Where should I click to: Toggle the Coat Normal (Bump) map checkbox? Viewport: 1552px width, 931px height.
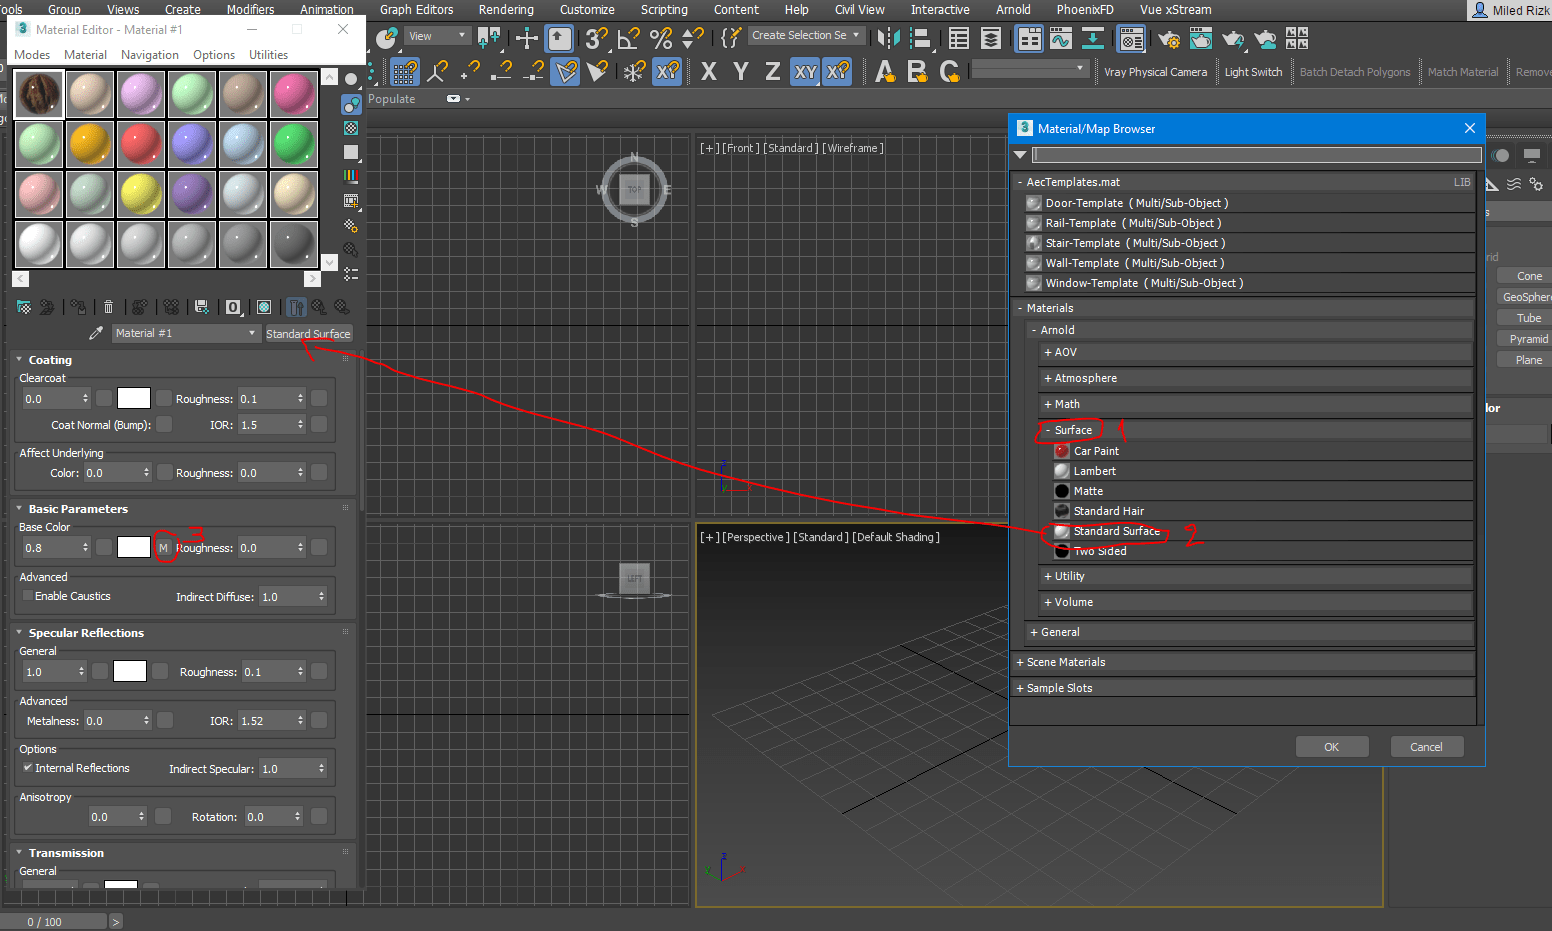[x=164, y=425]
